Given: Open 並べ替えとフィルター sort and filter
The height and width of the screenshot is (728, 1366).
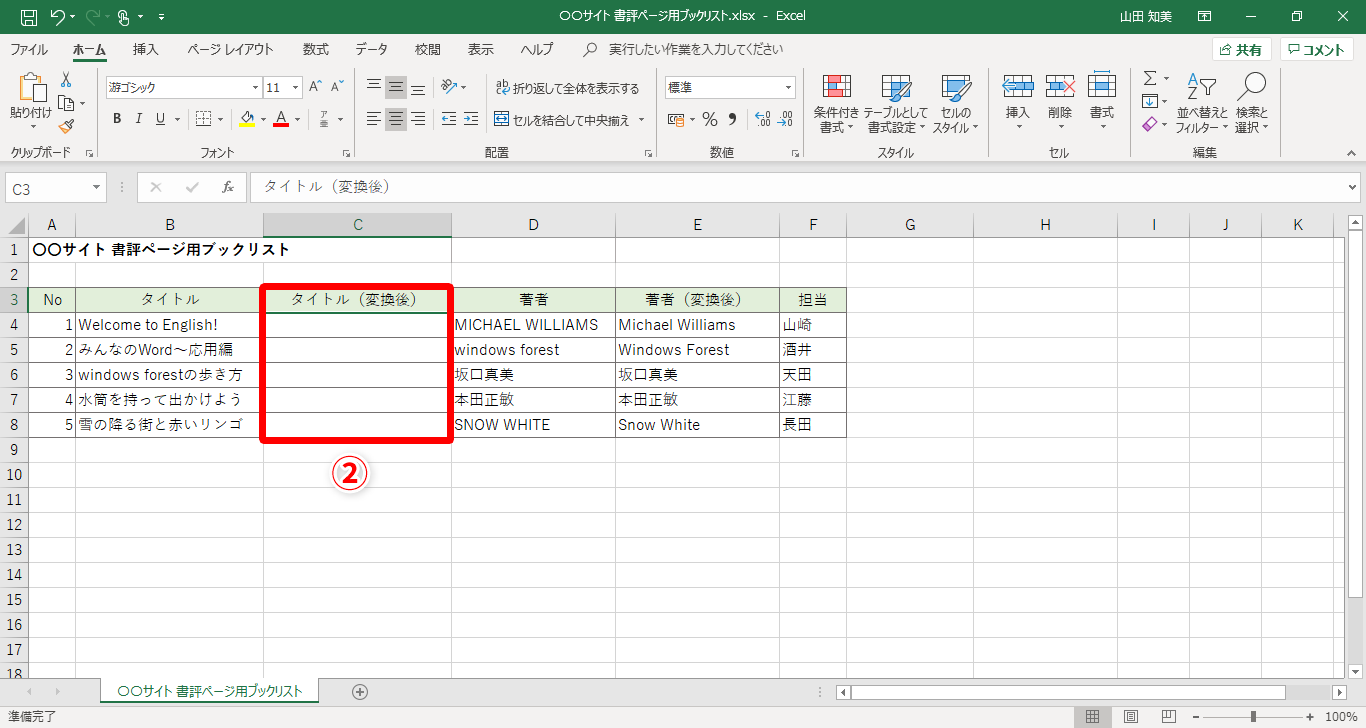Looking at the screenshot, I should click(x=1202, y=103).
